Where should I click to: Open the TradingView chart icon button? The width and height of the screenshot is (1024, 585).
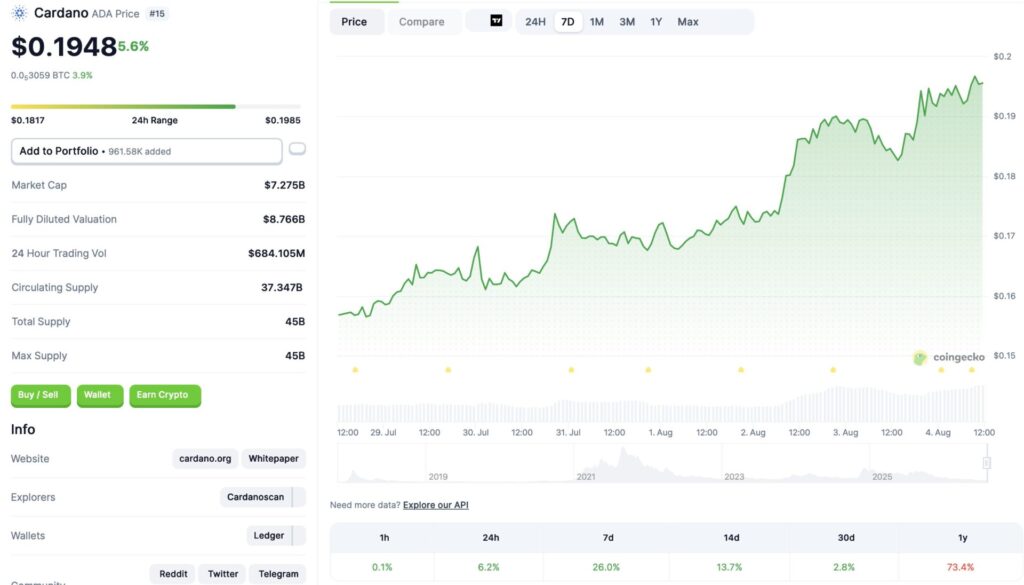click(x=496, y=21)
